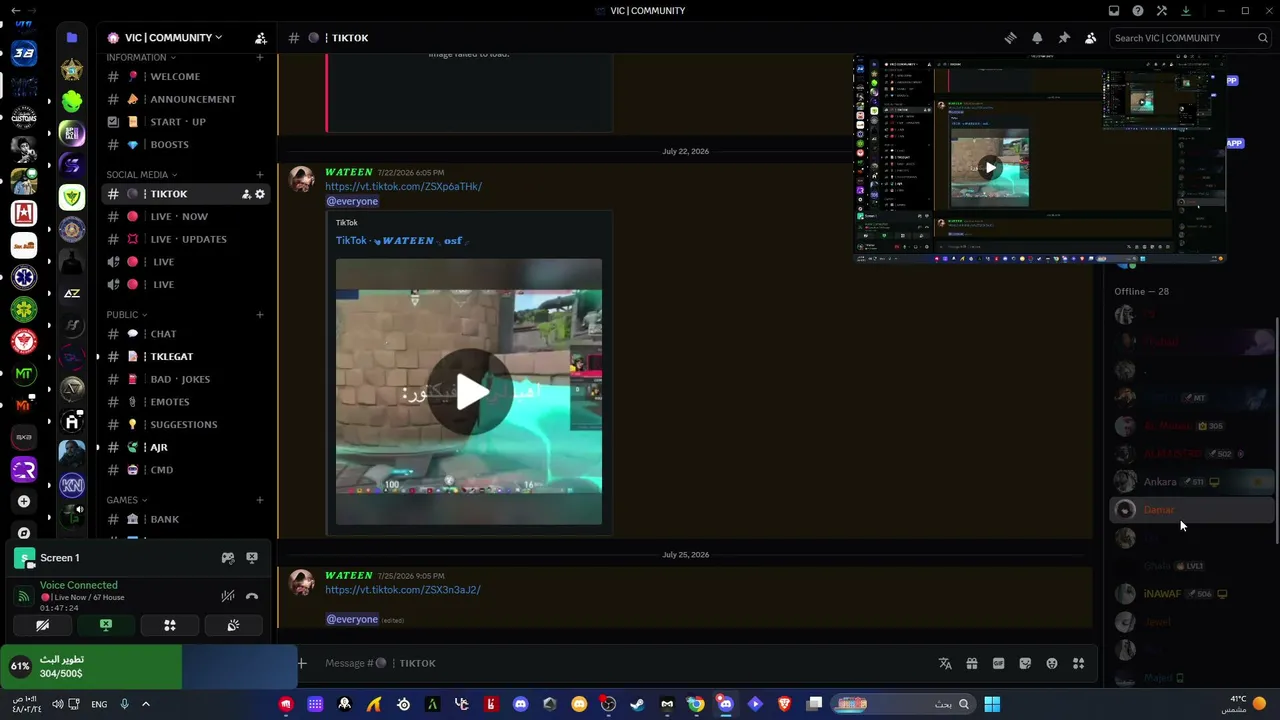
Task: Click the stream preview thumbnail
Action: 1040,160
